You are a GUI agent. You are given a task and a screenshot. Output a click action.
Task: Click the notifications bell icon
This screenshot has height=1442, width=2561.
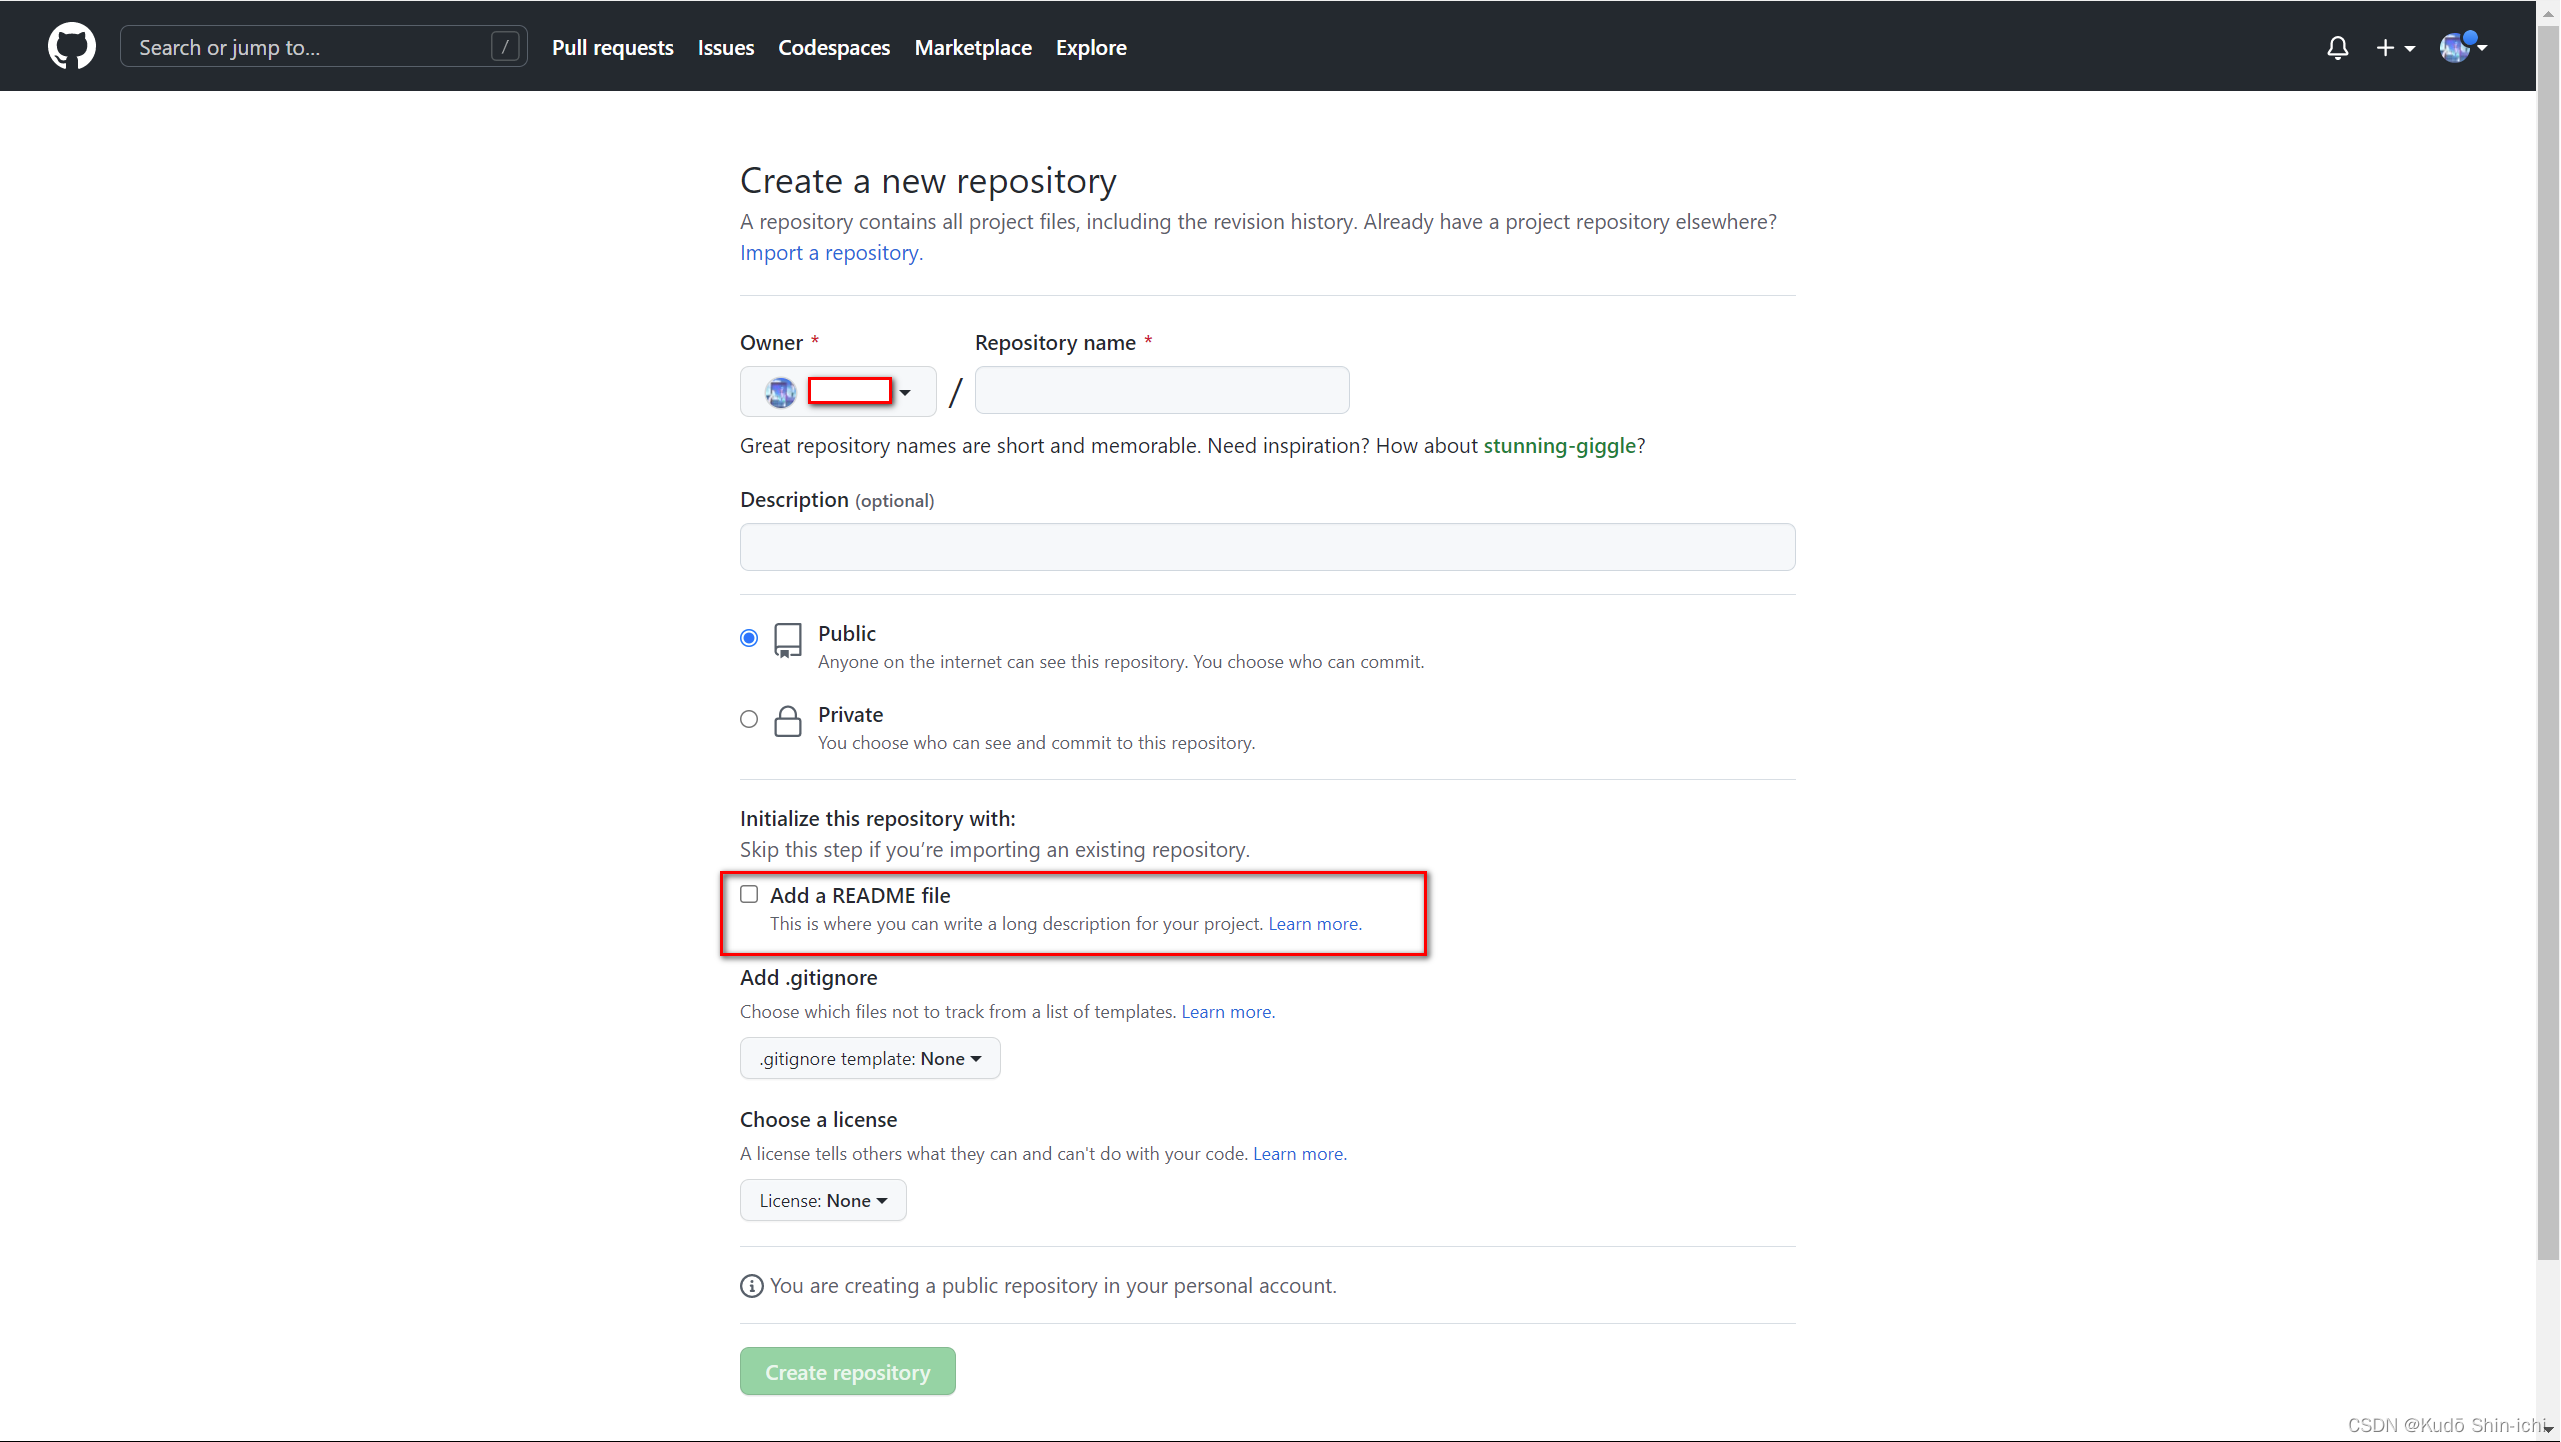(2336, 47)
